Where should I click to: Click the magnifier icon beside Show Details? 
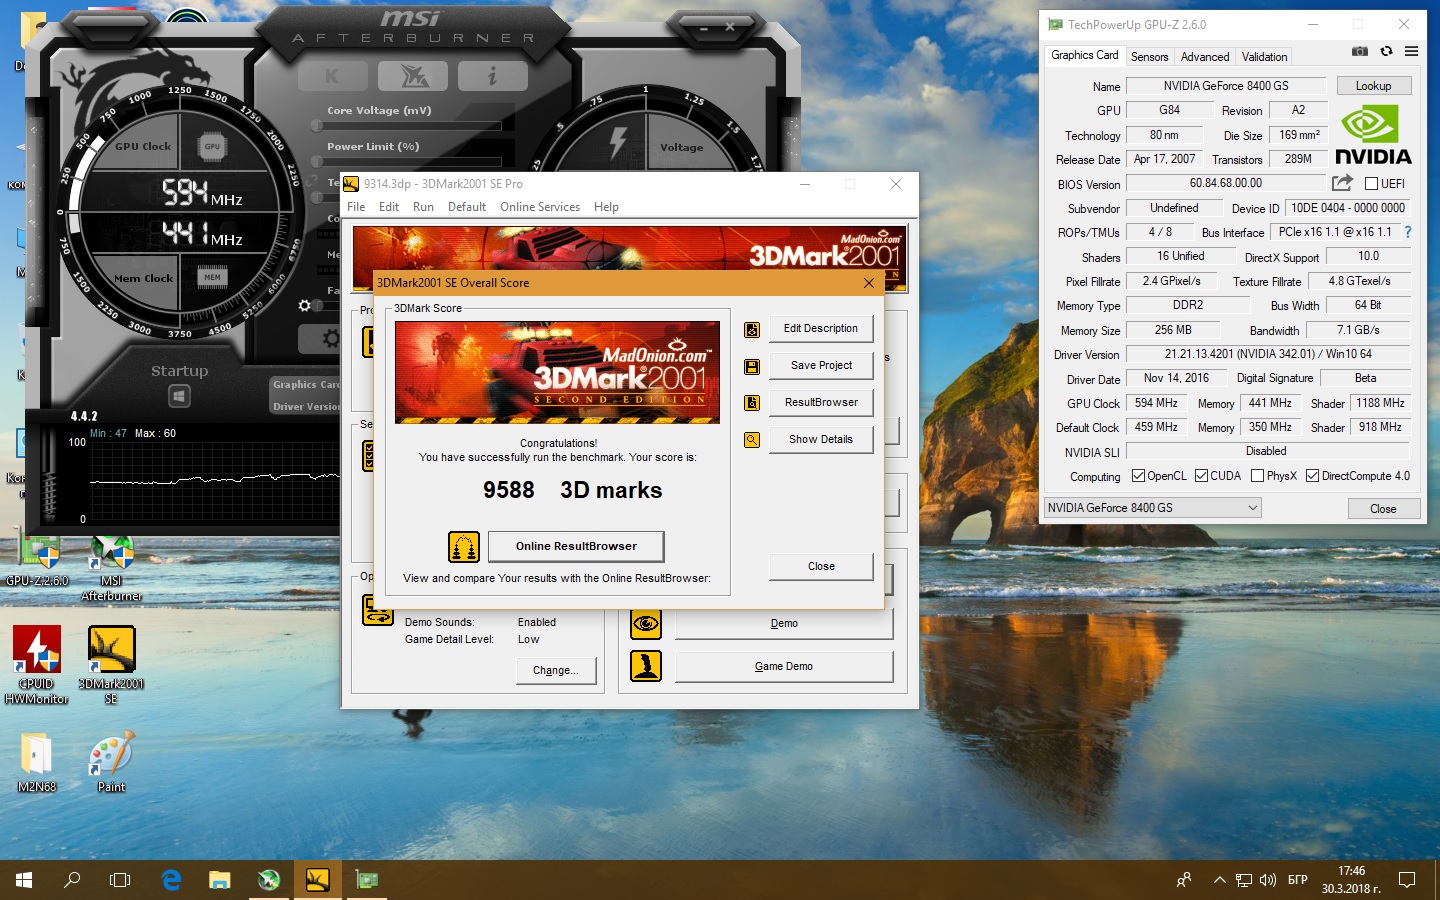click(752, 440)
